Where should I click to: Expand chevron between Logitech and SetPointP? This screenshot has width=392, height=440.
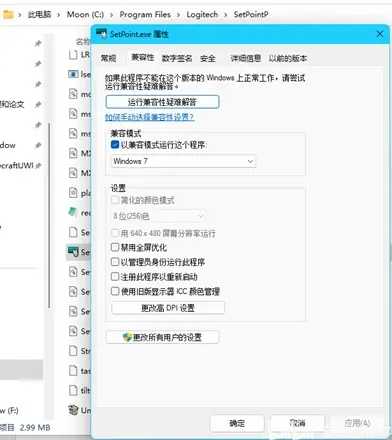click(x=226, y=15)
